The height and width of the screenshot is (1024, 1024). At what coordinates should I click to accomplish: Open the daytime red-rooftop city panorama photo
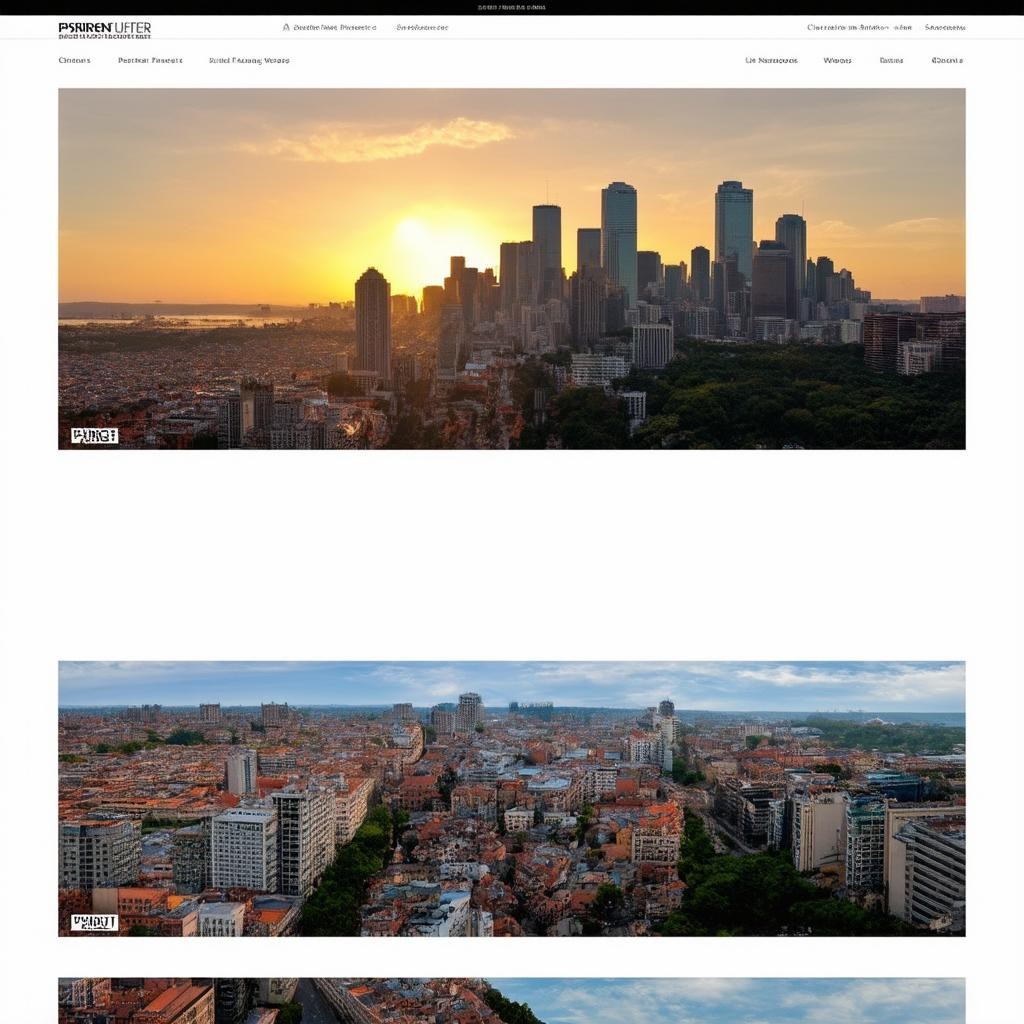click(511, 798)
